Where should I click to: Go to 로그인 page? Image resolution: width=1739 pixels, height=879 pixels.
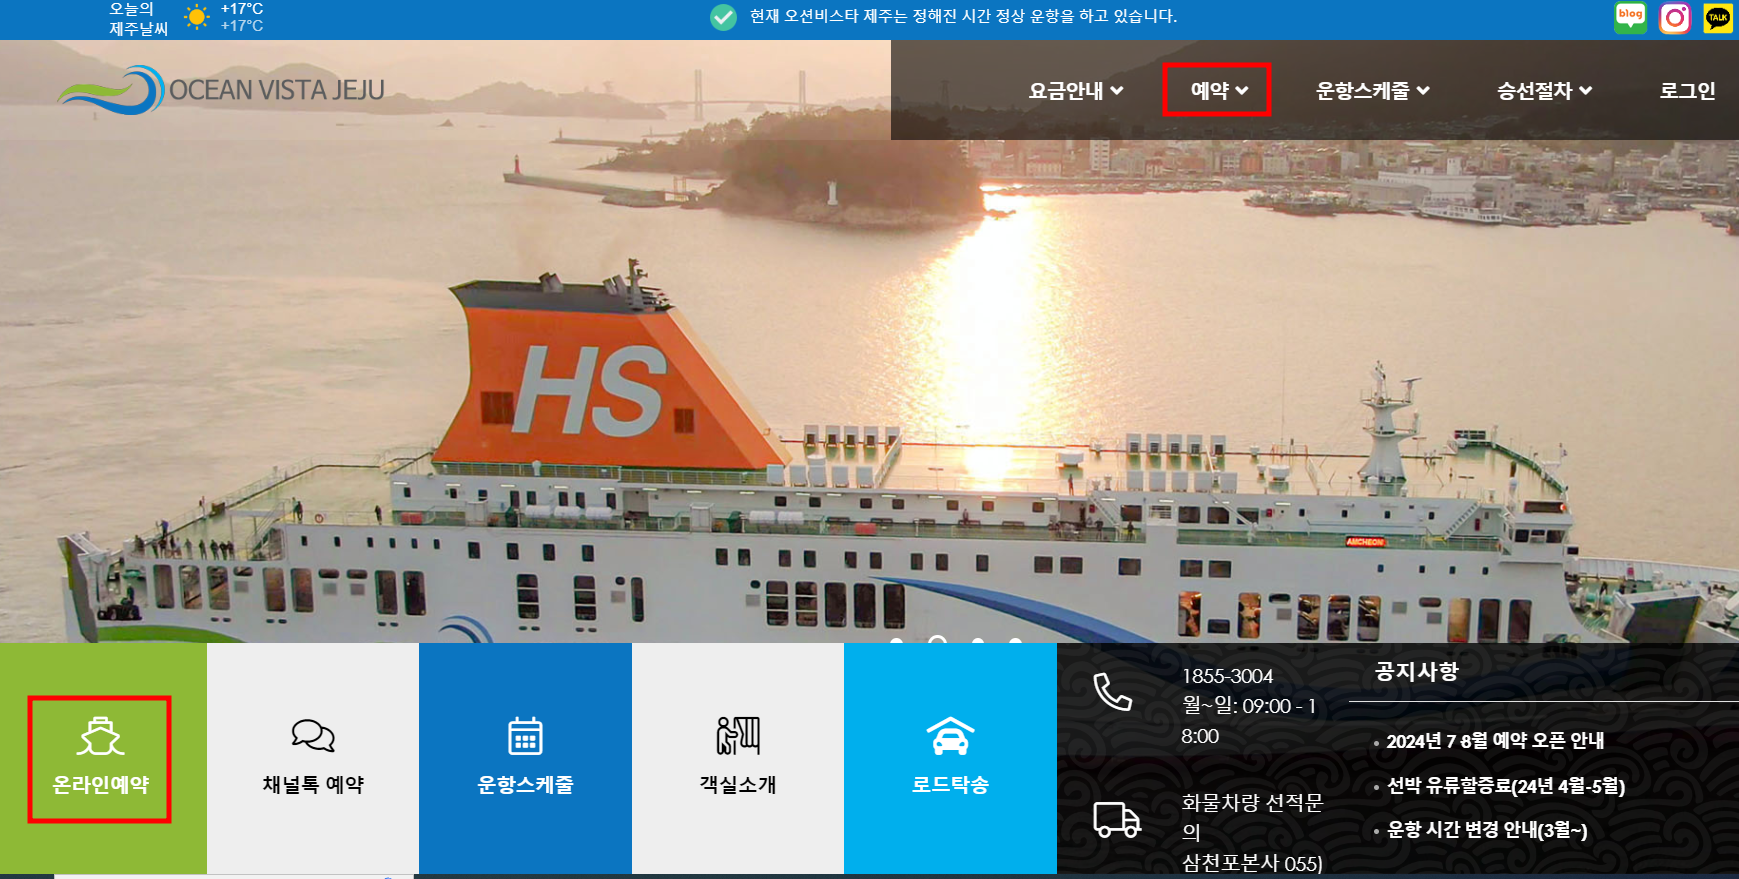[1687, 91]
